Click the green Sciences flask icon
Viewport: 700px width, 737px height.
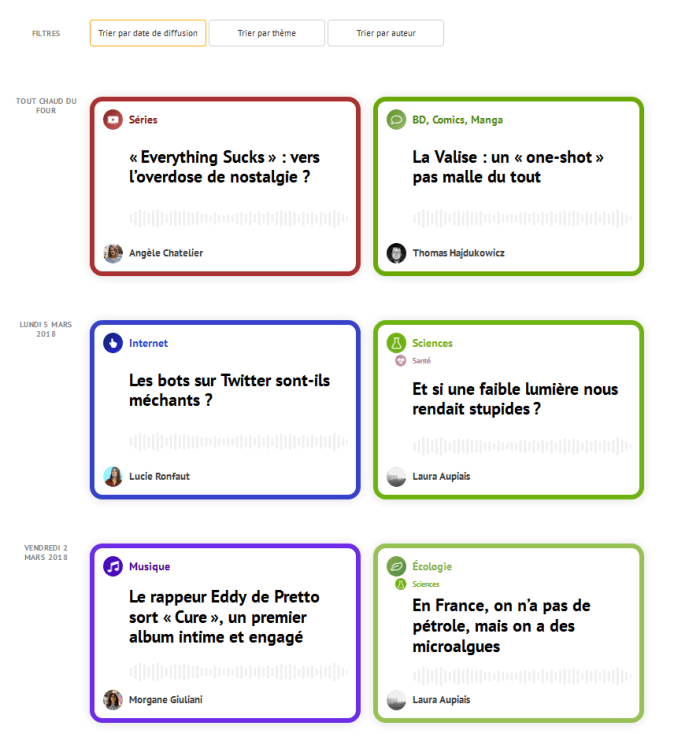pyautogui.click(x=397, y=343)
